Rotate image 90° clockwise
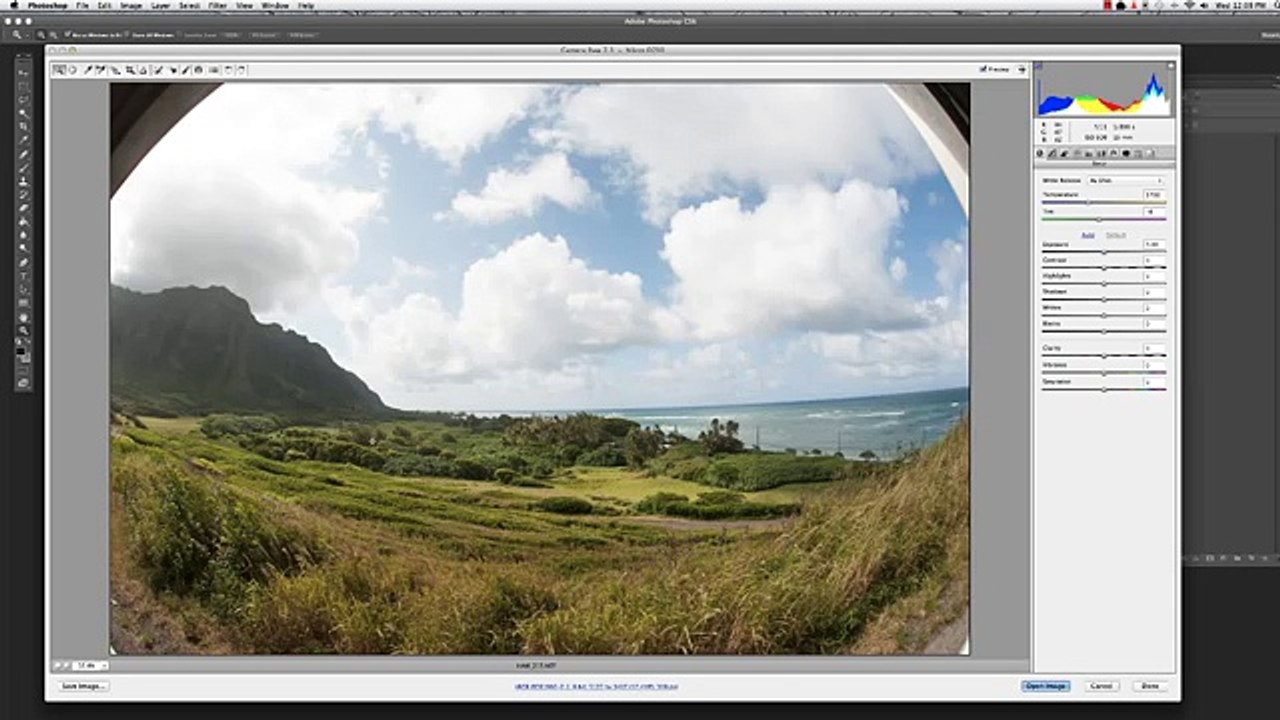The height and width of the screenshot is (720, 1280). tap(241, 70)
